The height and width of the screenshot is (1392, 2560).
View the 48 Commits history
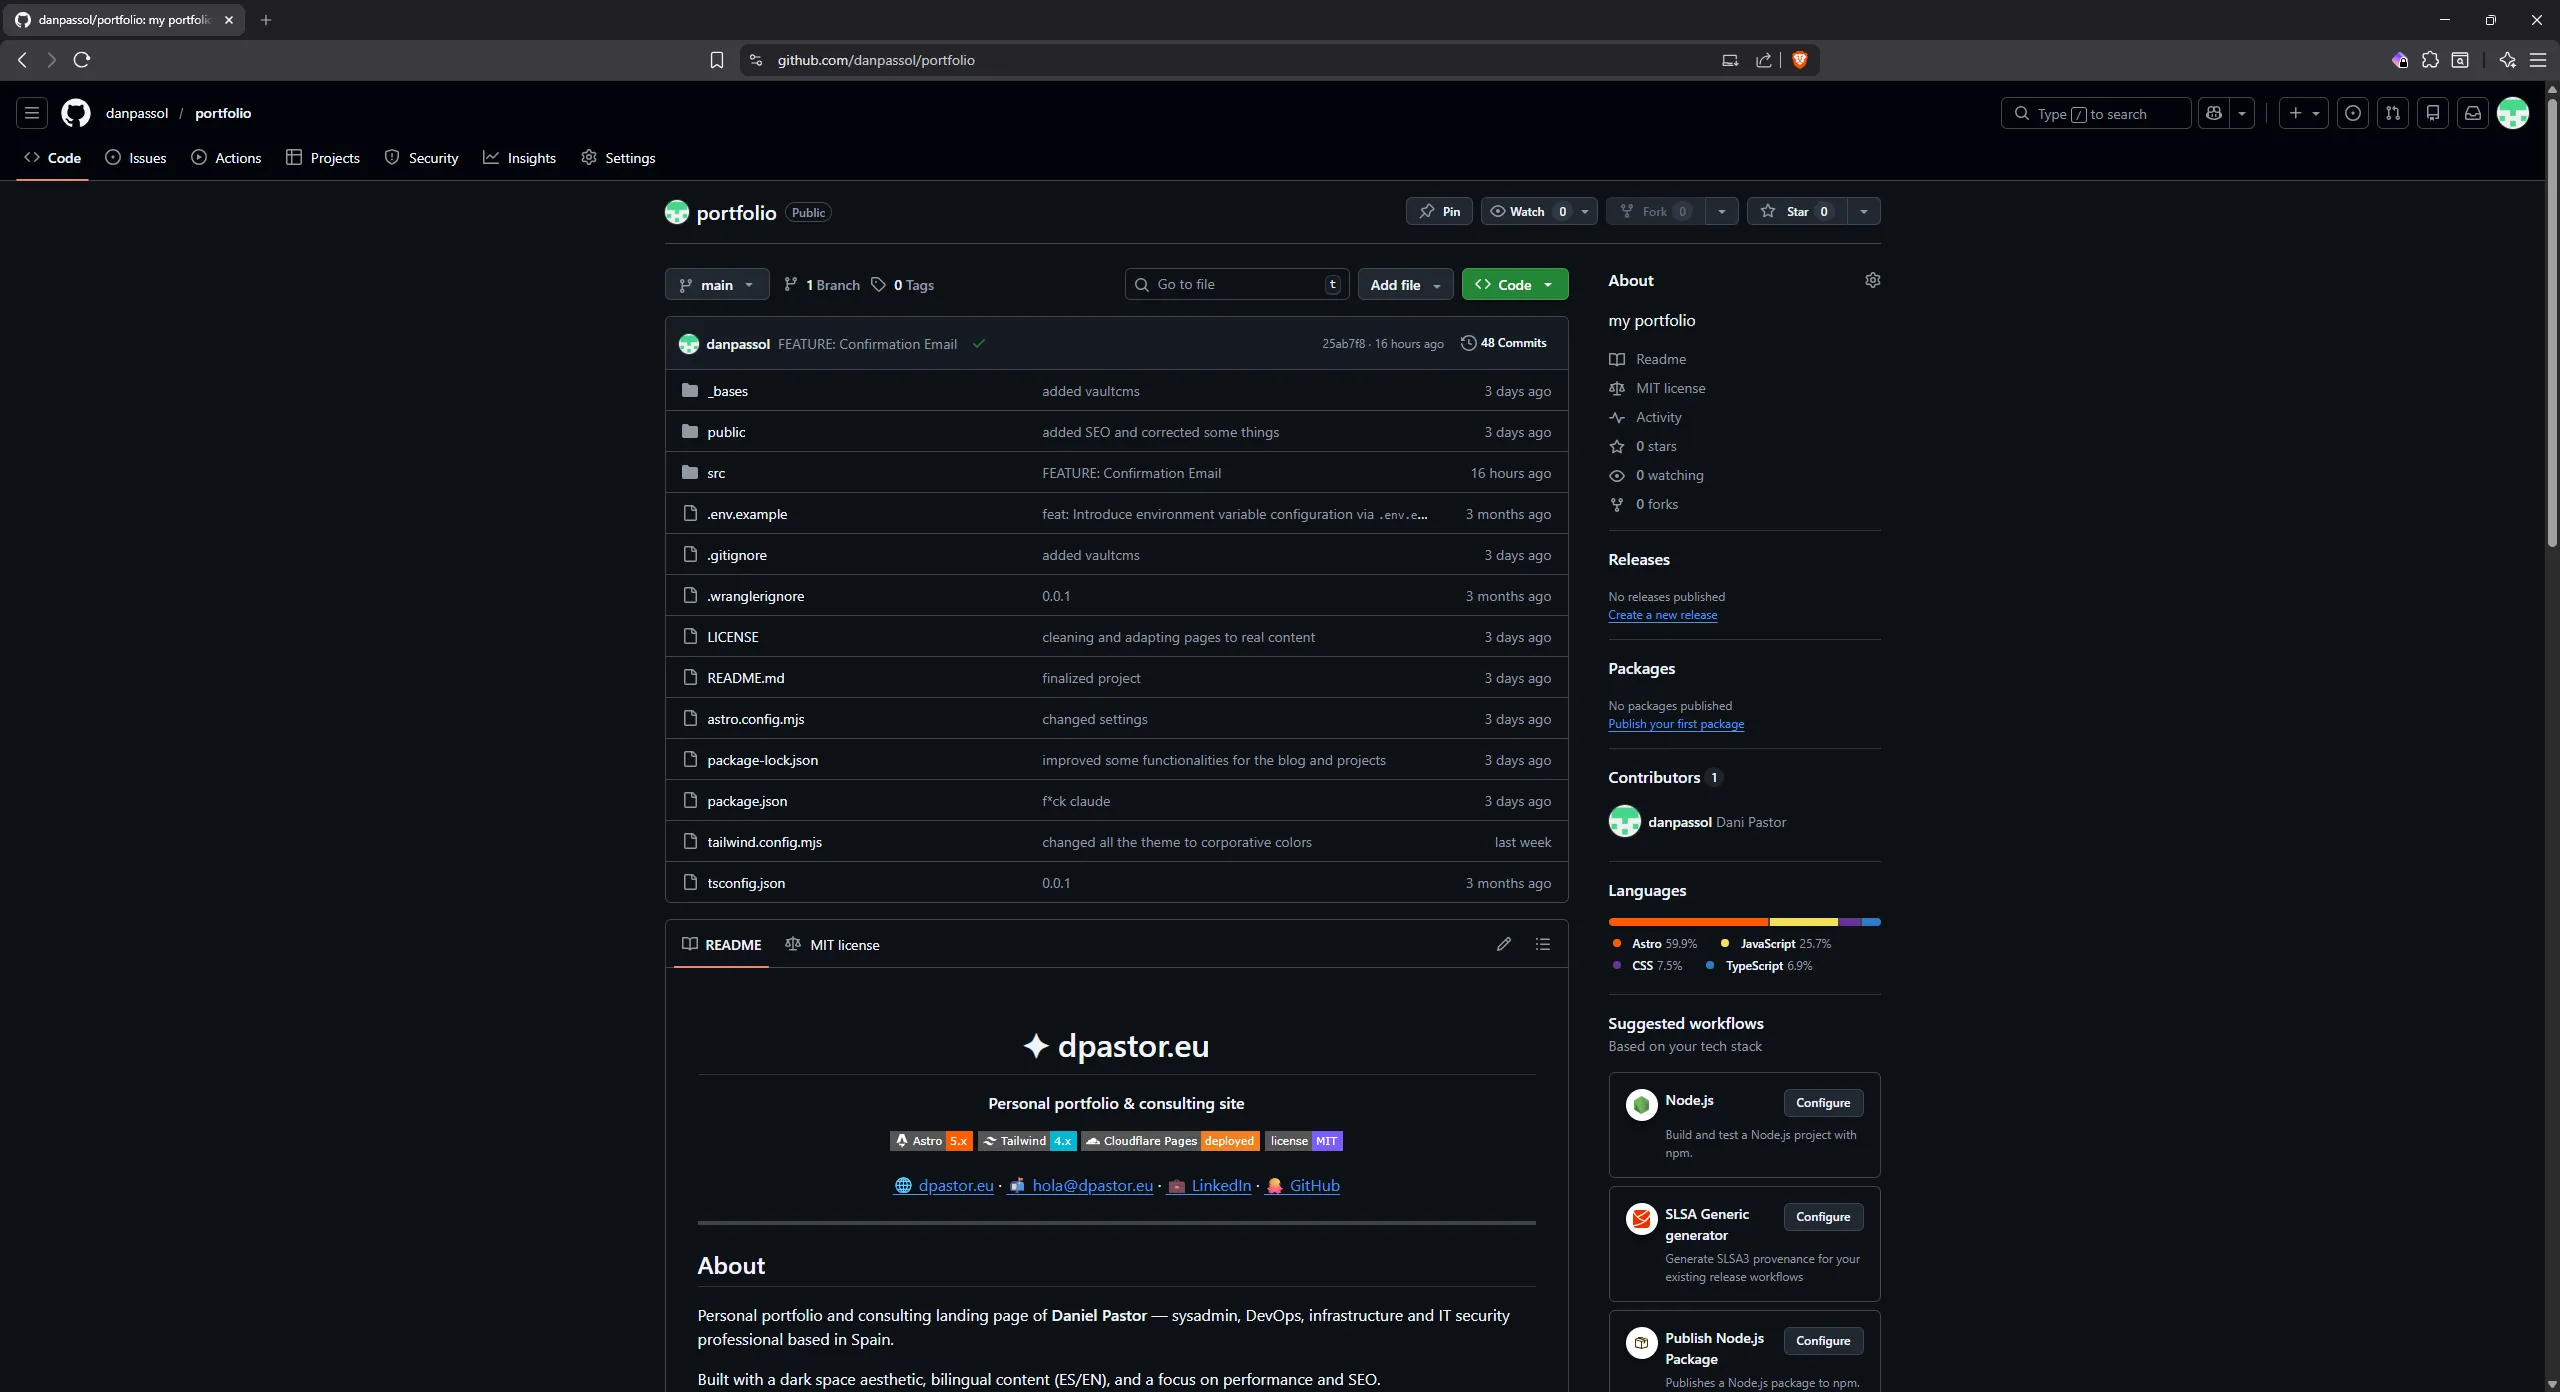click(1504, 343)
